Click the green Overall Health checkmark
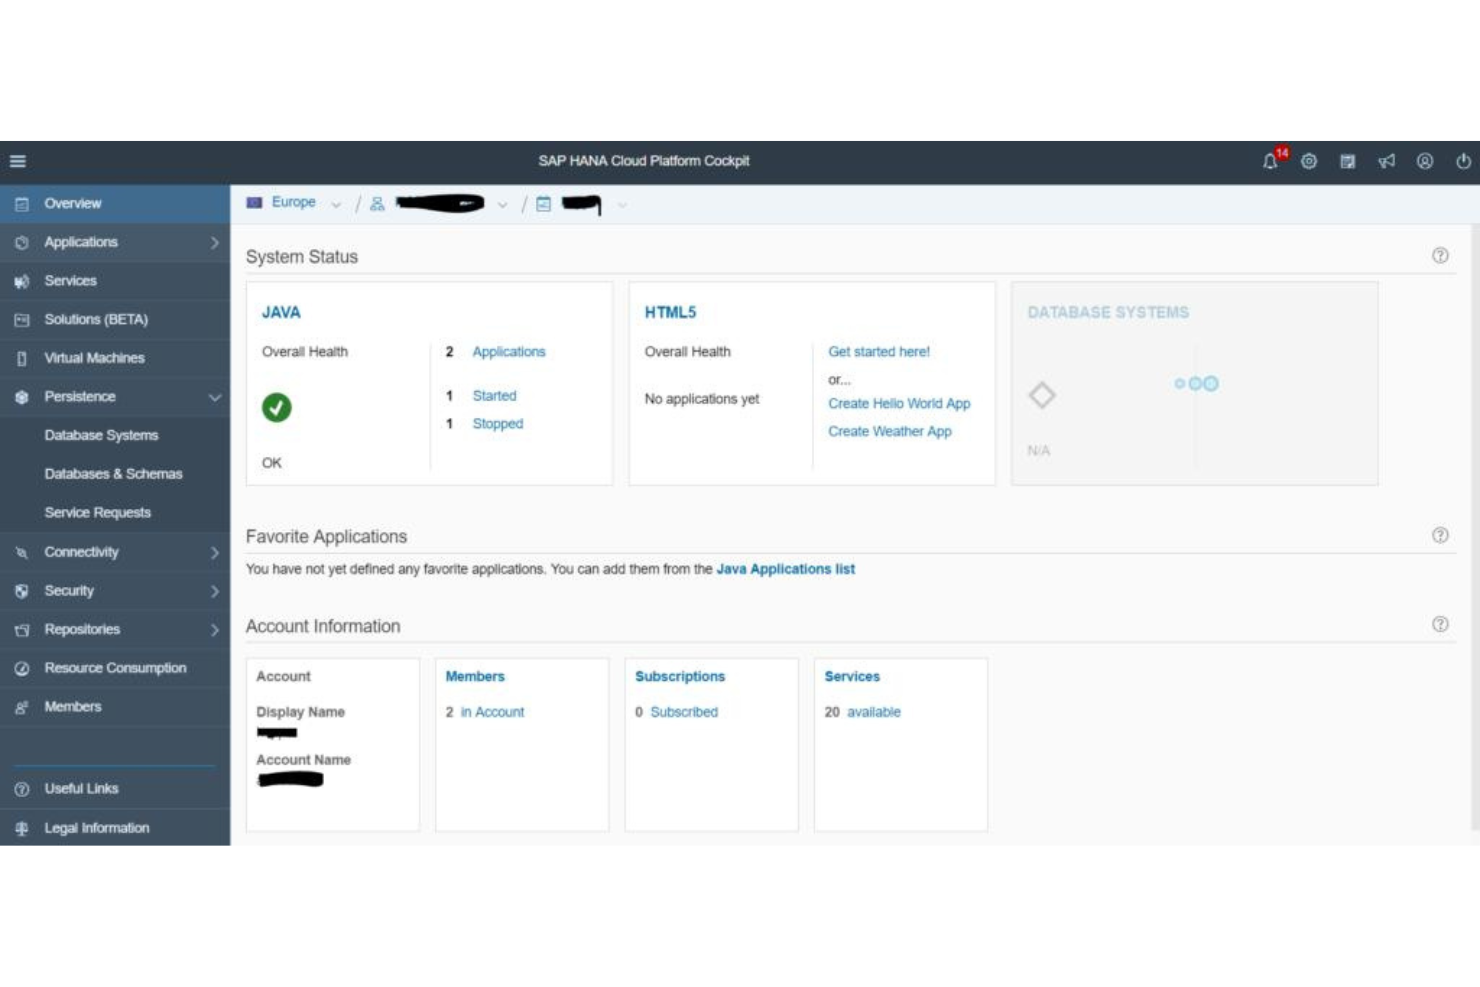Image resolution: width=1480 pixels, height=987 pixels. click(277, 409)
